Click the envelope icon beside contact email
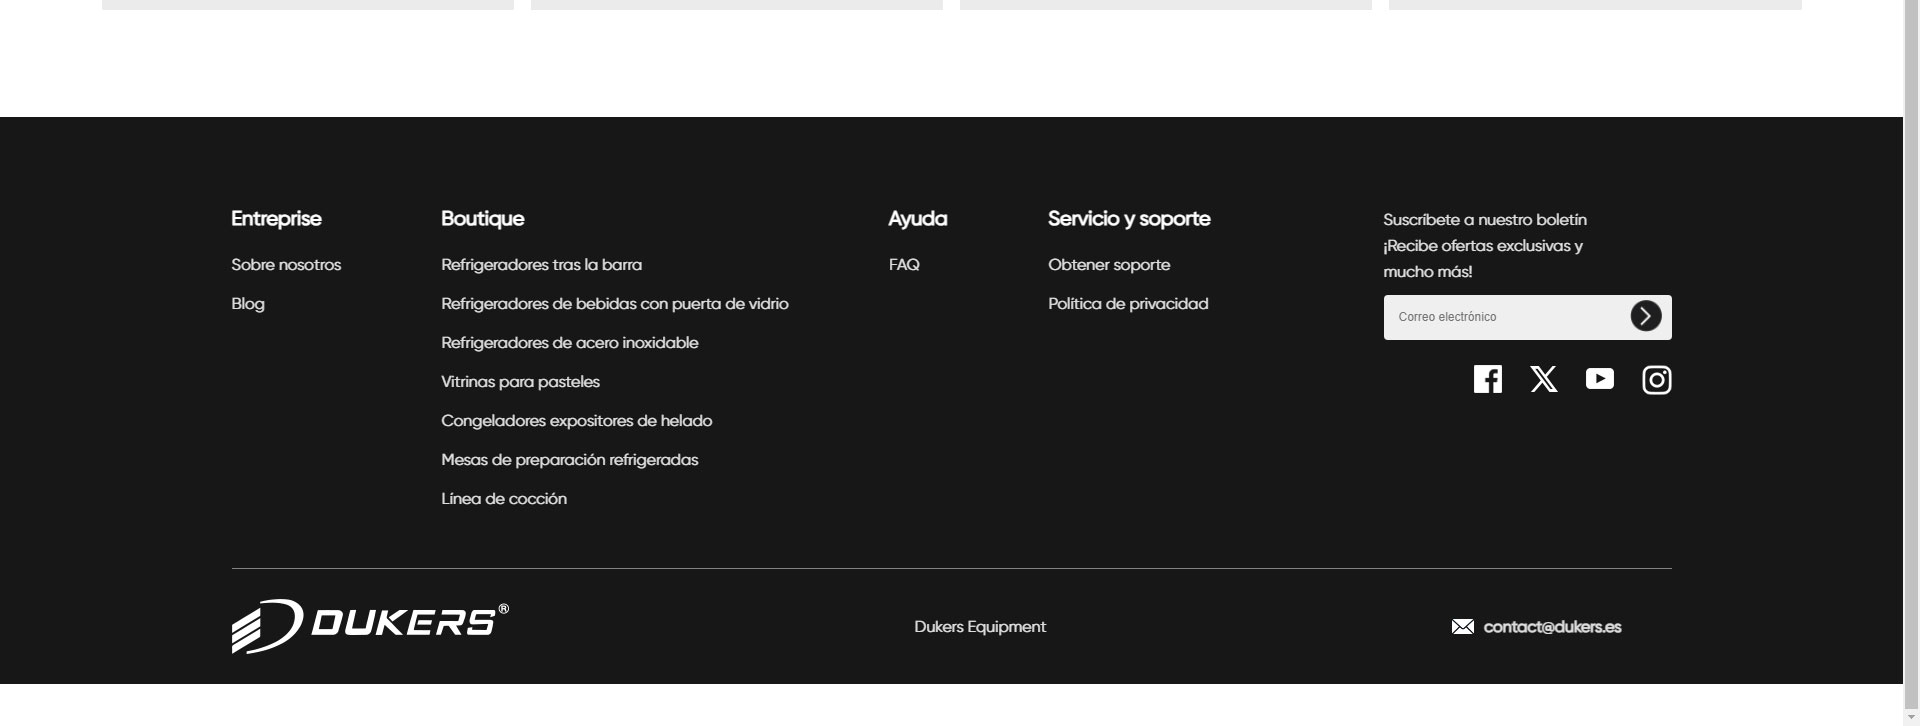1920x726 pixels. [x=1462, y=627]
